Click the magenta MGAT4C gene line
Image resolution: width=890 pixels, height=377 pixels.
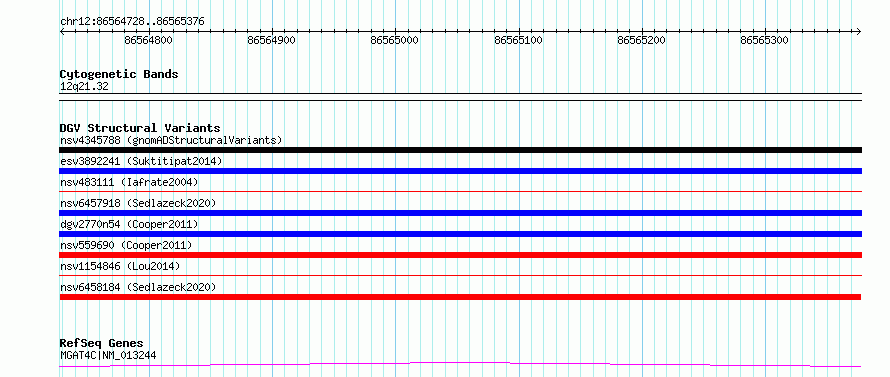coord(460,364)
